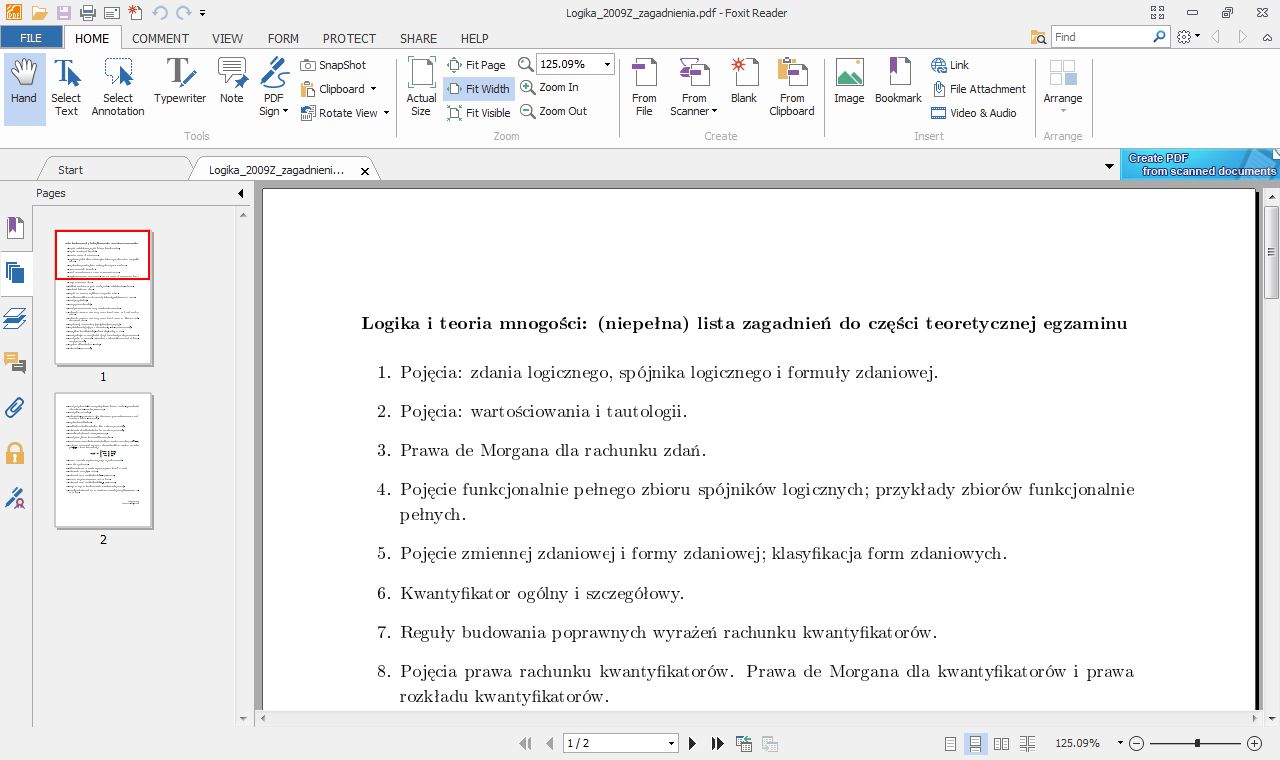Expand the zoom percentage dropdown
Screen dimensions: 1280x760
point(606,65)
